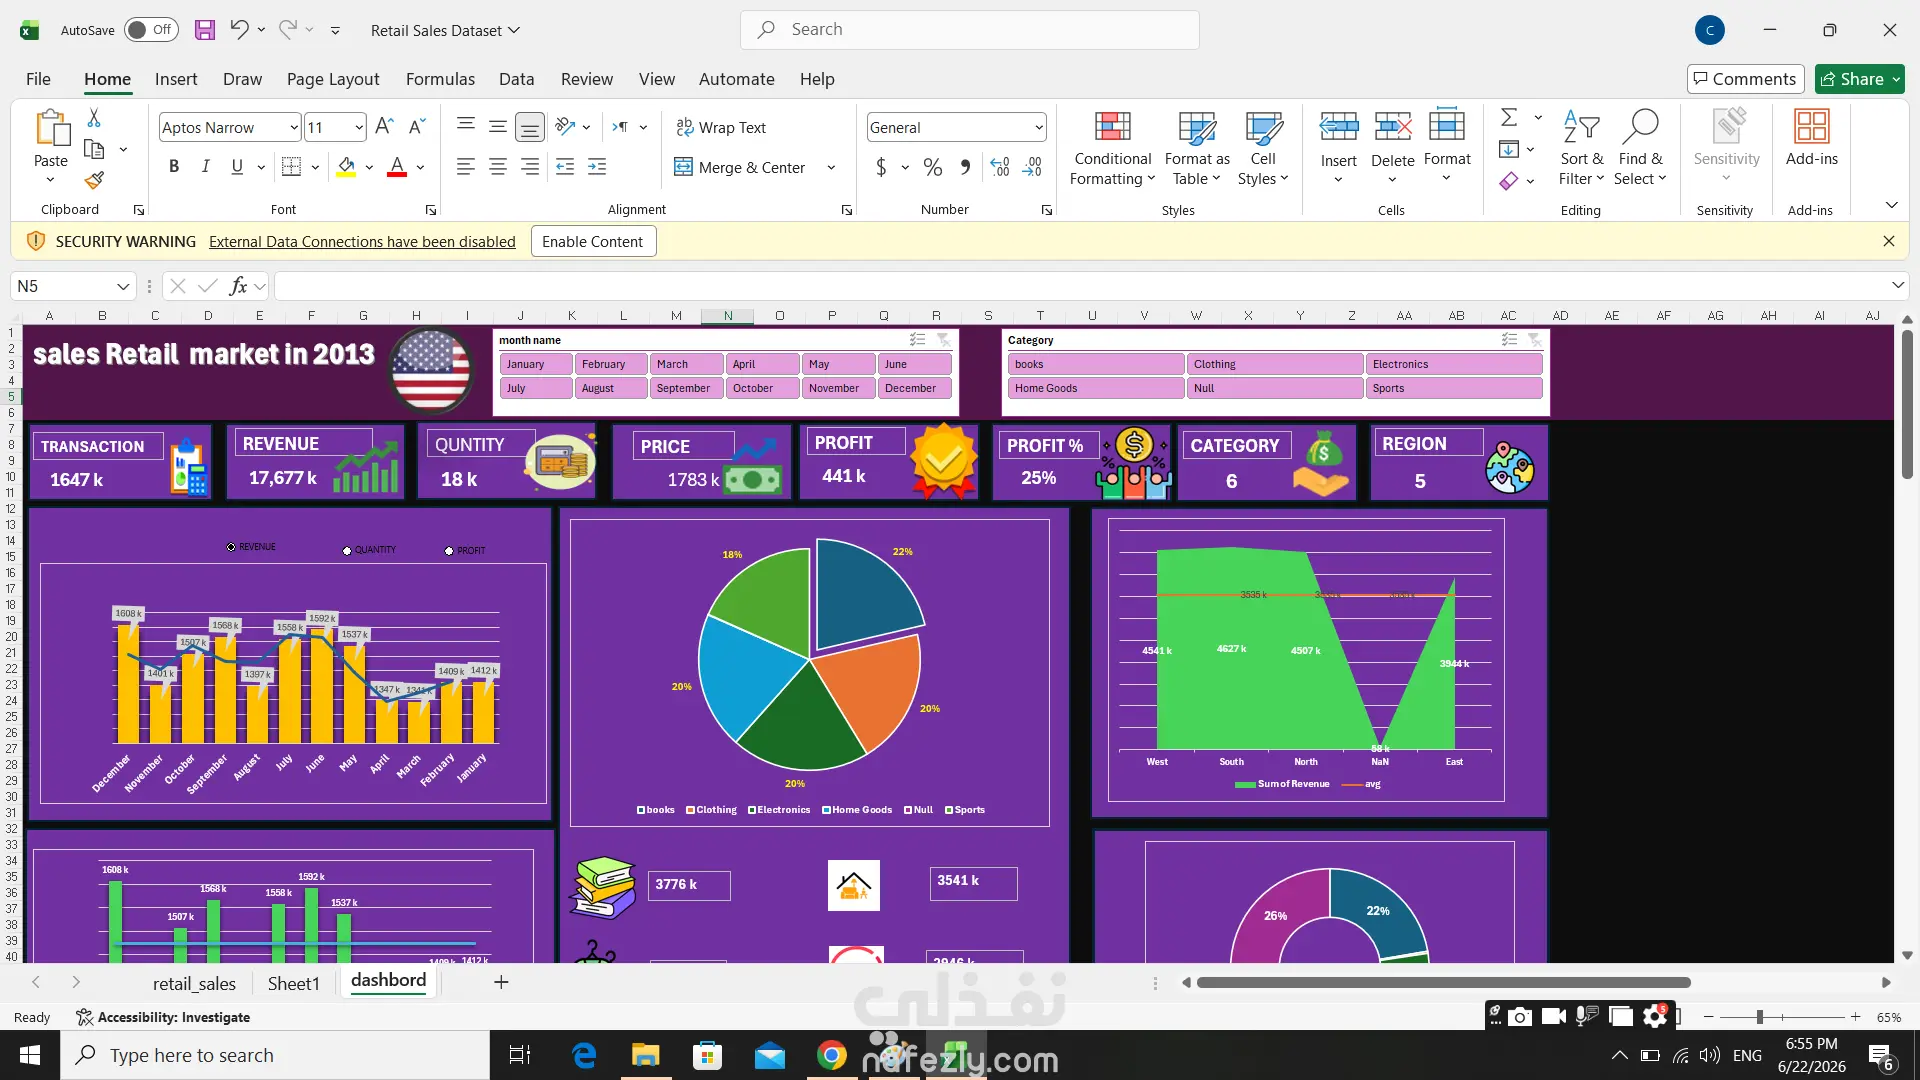
Task: Click the Format Painter brush icon
Action: click(94, 180)
